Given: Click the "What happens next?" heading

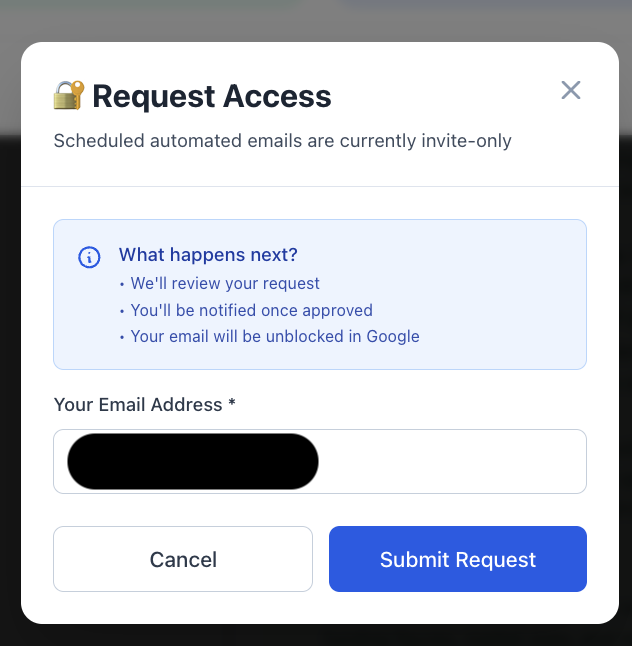Looking at the screenshot, I should pos(208,255).
